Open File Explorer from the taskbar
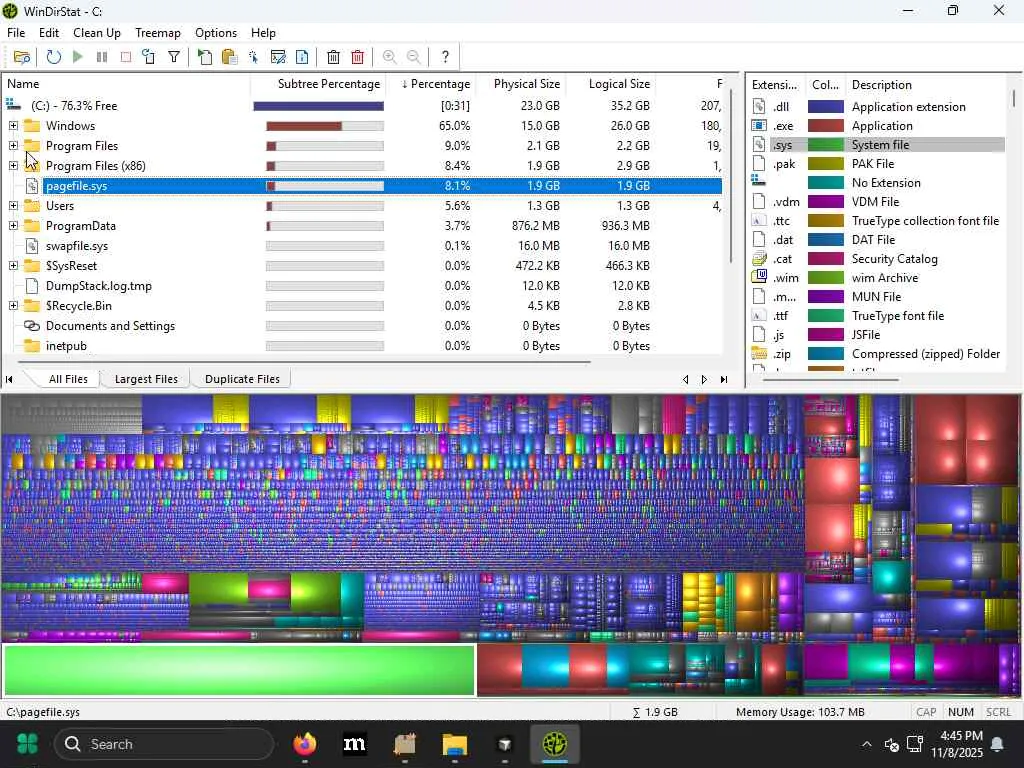 point(455,744)
